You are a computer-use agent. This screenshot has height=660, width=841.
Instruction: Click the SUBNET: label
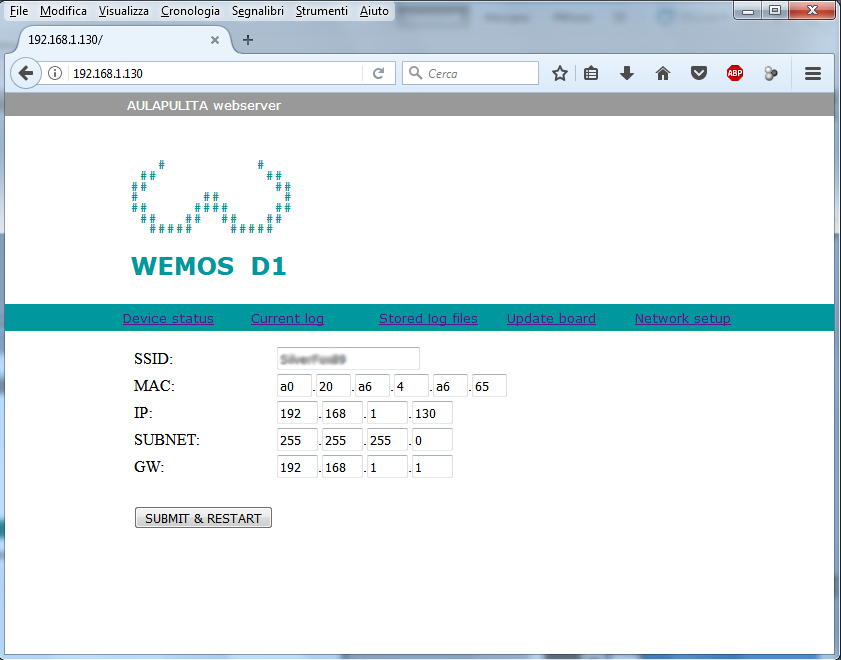click(x=167, y=440)
